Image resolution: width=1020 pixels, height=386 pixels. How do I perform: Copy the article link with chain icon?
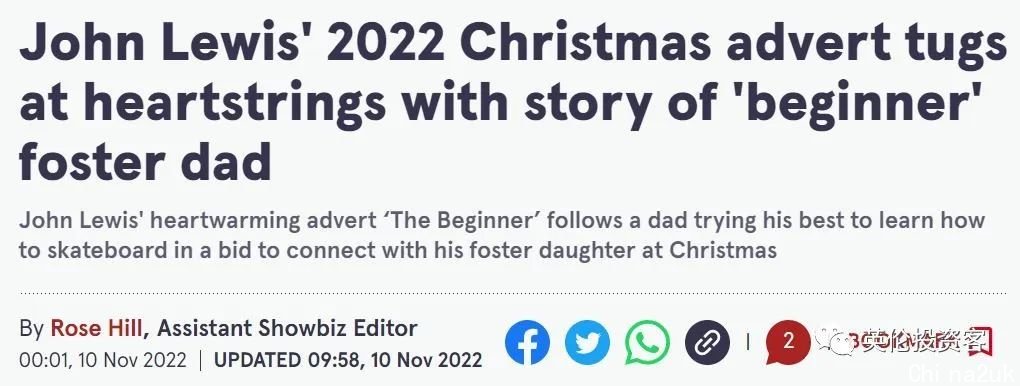click(707, 342)
